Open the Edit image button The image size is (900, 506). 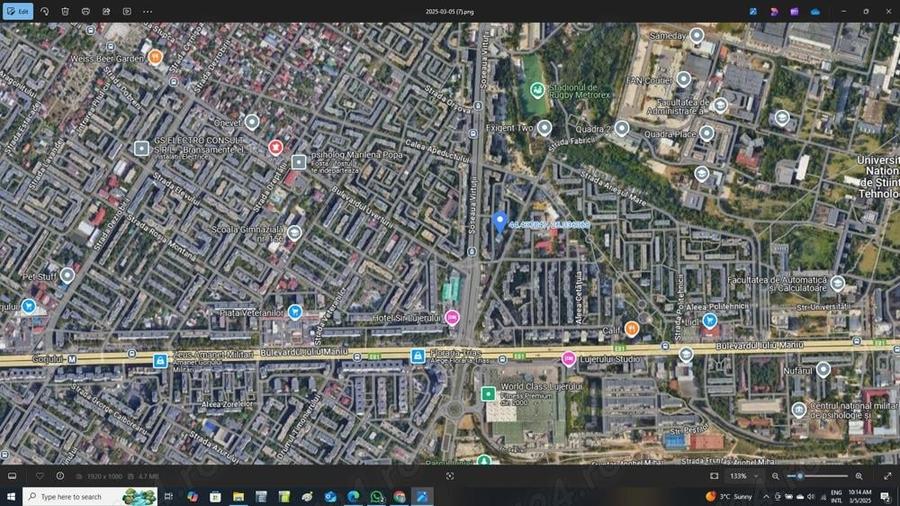coord(18,11)
